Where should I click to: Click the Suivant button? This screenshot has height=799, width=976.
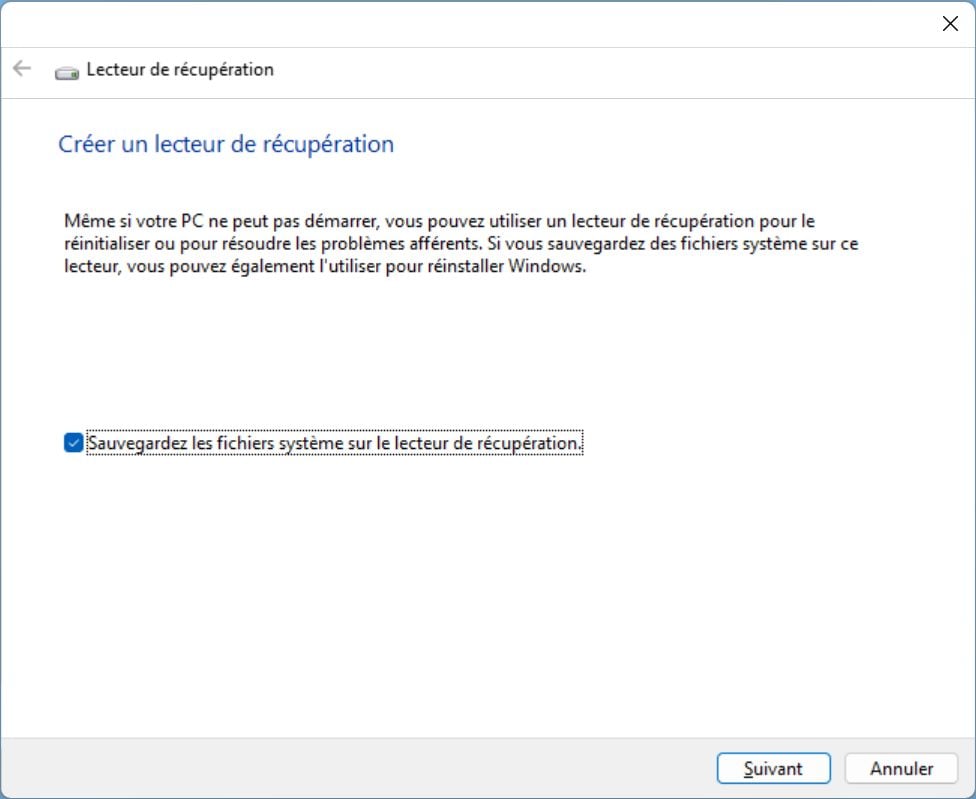(773, 768)
